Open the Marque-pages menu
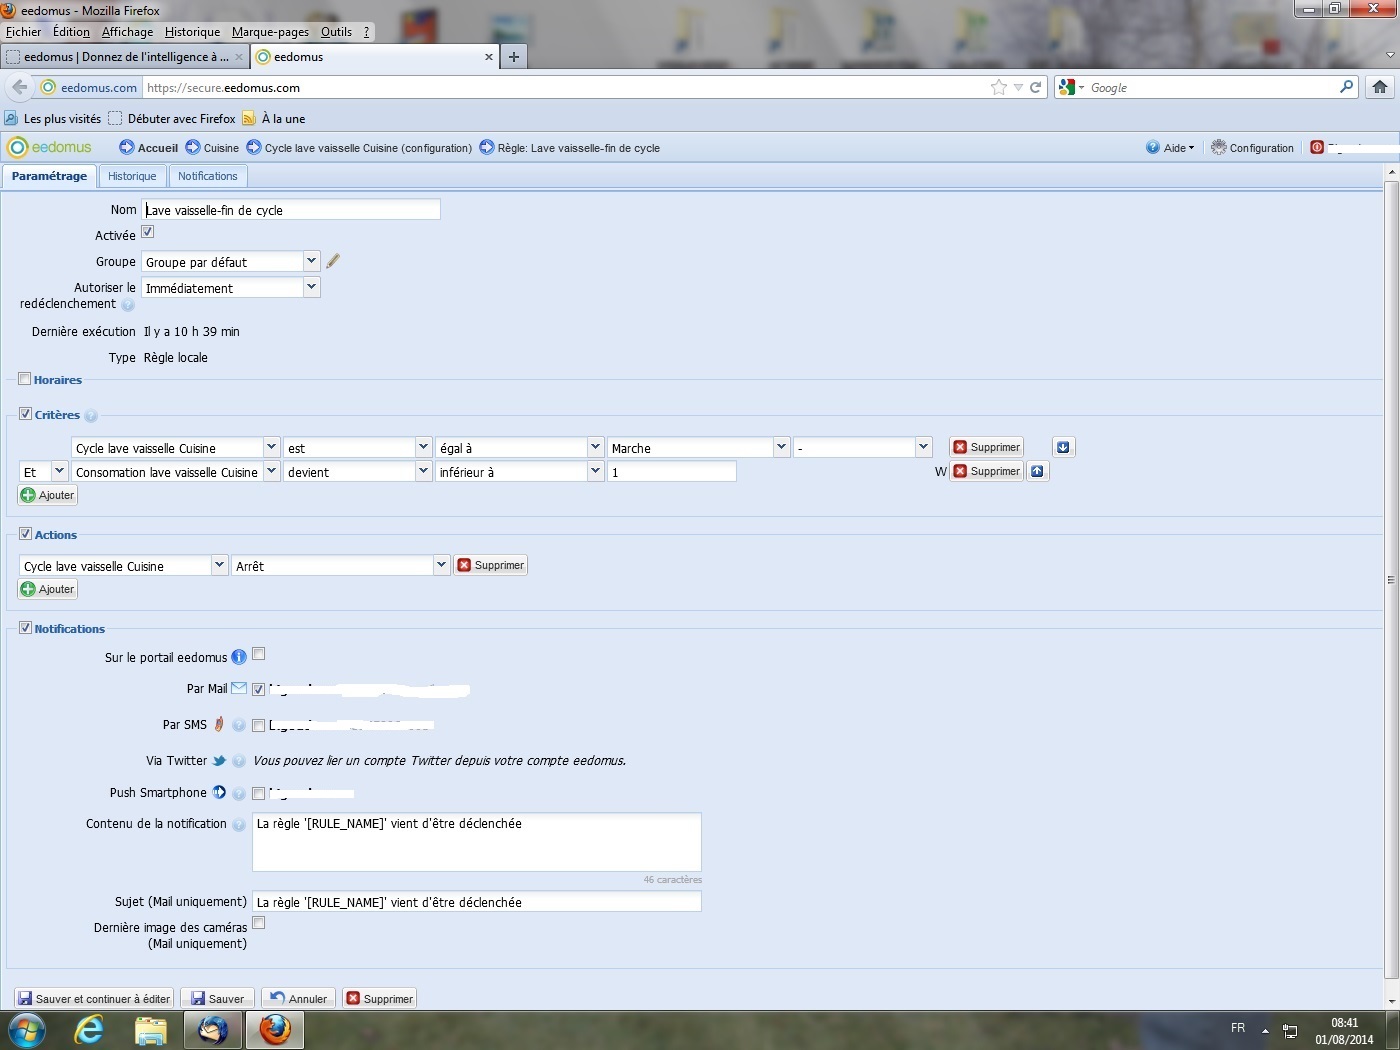Viewport: 1400px width, 1050px height. point(270,32)
